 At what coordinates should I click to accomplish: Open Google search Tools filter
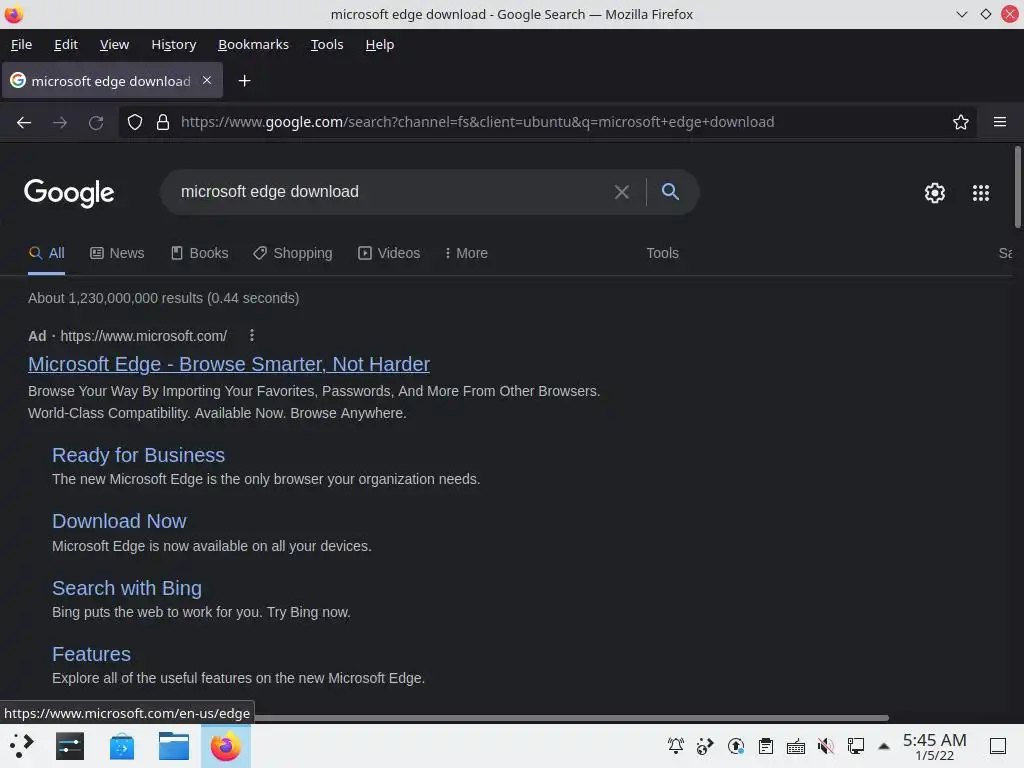(662, 253)
